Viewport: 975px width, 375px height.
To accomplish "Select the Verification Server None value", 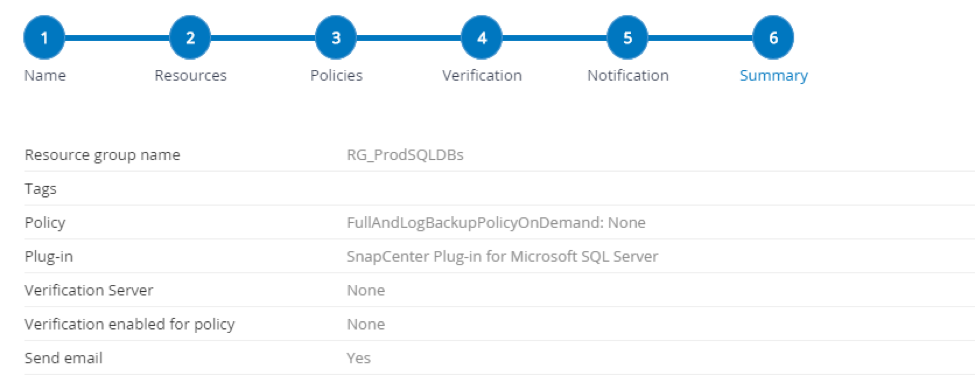I will (366, 290).
